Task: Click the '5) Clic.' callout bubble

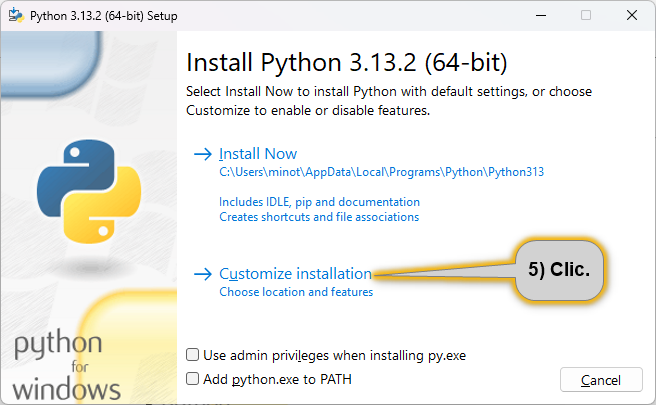Action: pos(559,270)
